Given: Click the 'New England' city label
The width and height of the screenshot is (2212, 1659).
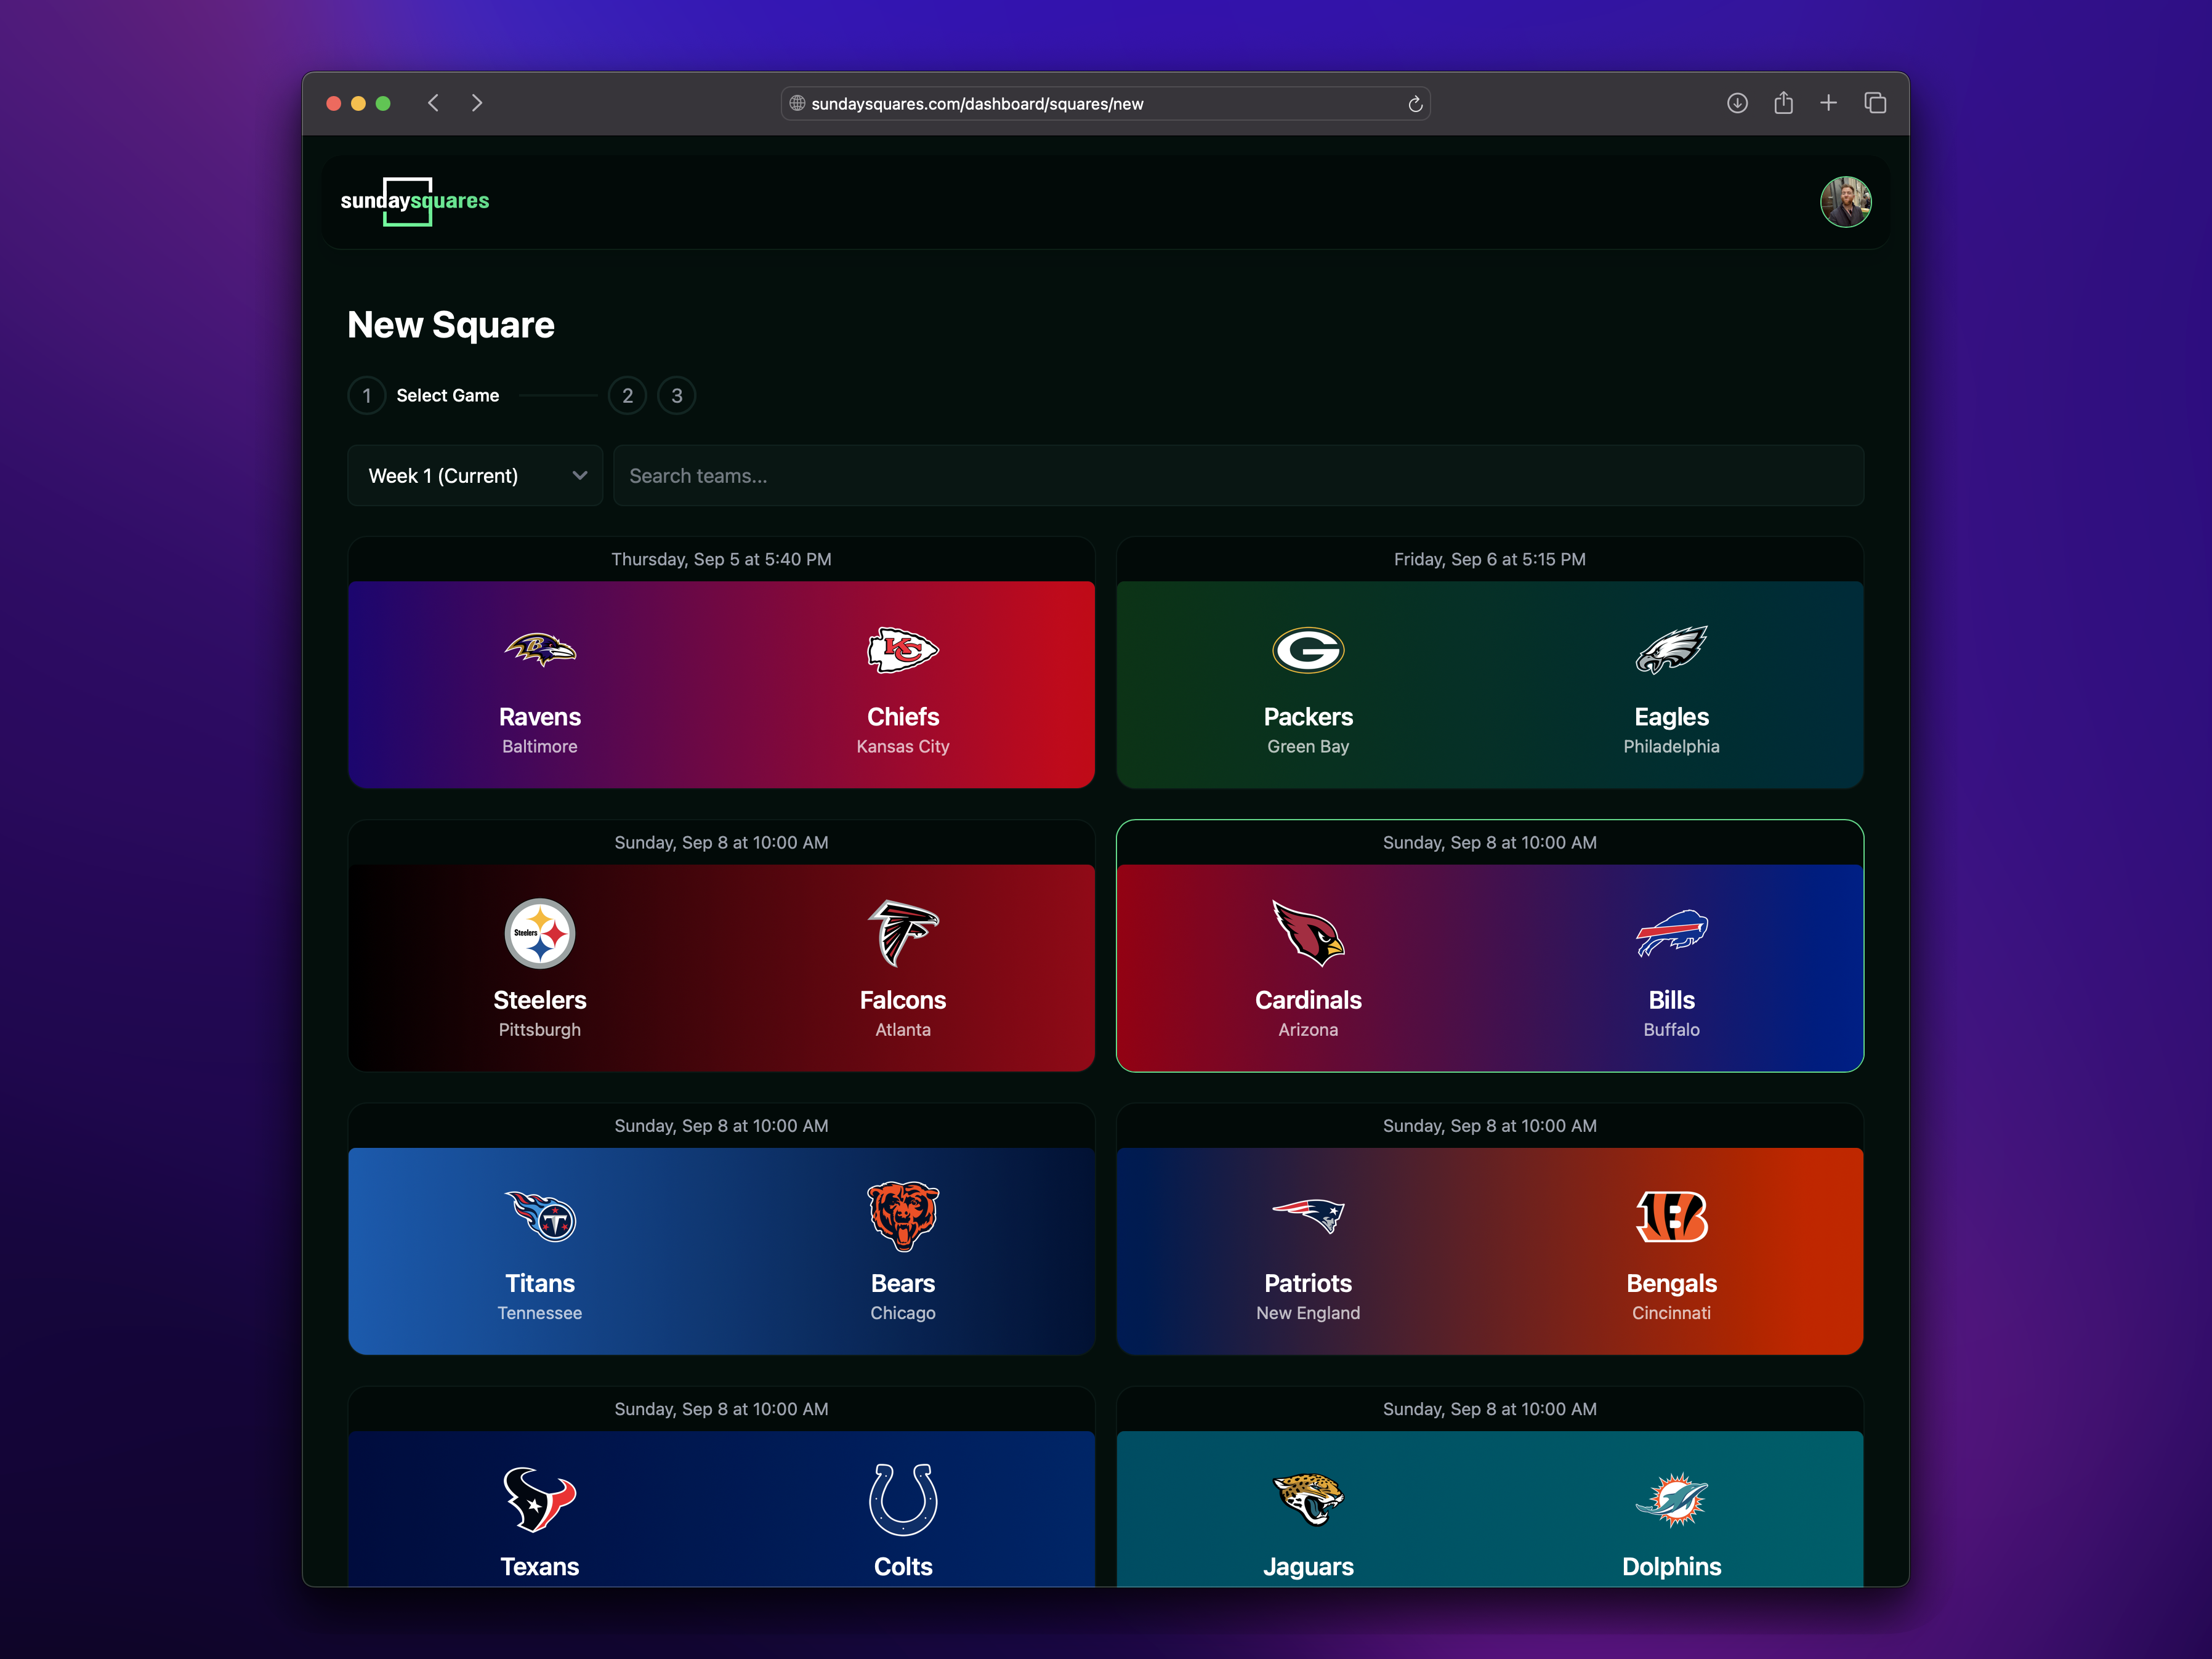Looking at the screenshot, I should pyautogui.click(x=1308, y=1313).
